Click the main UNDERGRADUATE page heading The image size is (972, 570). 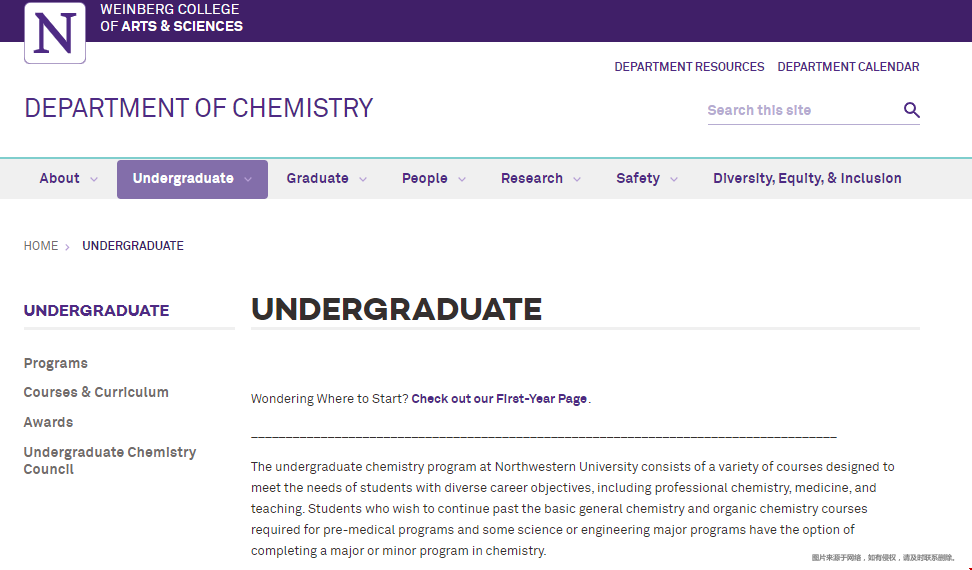(x=396, y=309)
